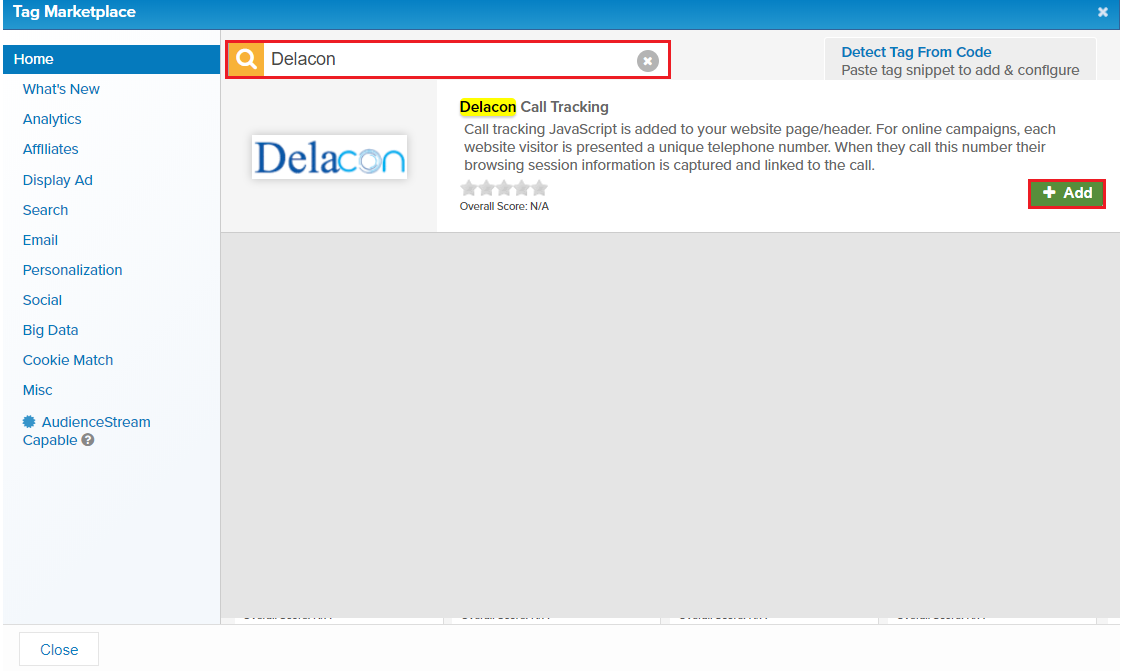Click the AudienceStream gear badge icon

pos(29,422)
